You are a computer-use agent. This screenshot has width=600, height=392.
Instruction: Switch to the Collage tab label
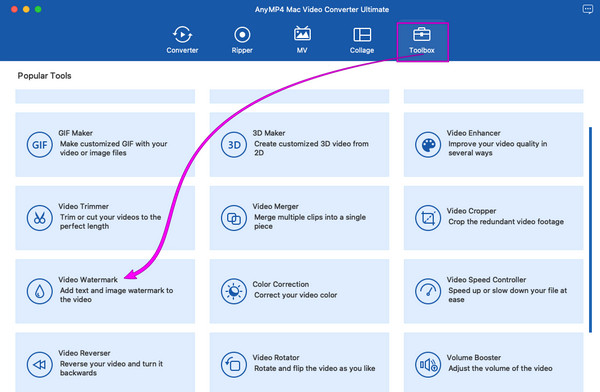(x=362, y=50)
